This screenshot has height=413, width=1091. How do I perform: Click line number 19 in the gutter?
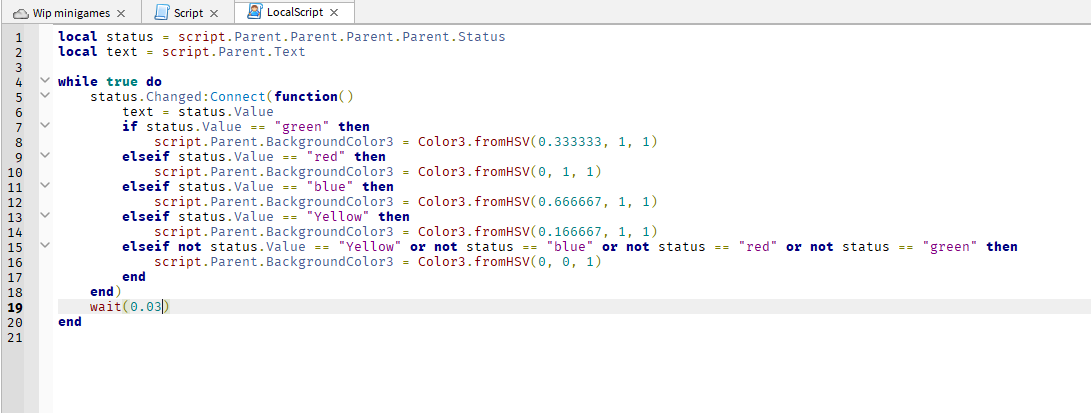click(17, 306)
